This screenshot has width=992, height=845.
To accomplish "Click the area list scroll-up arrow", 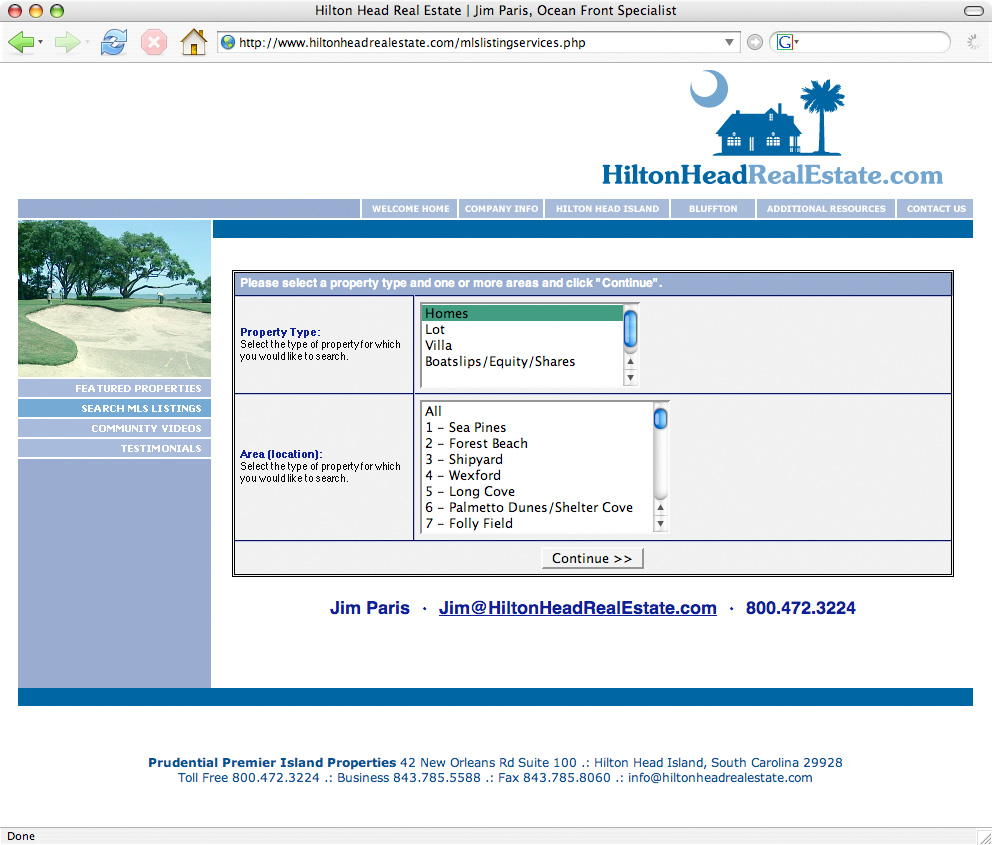I will click(x=660, y=507).
